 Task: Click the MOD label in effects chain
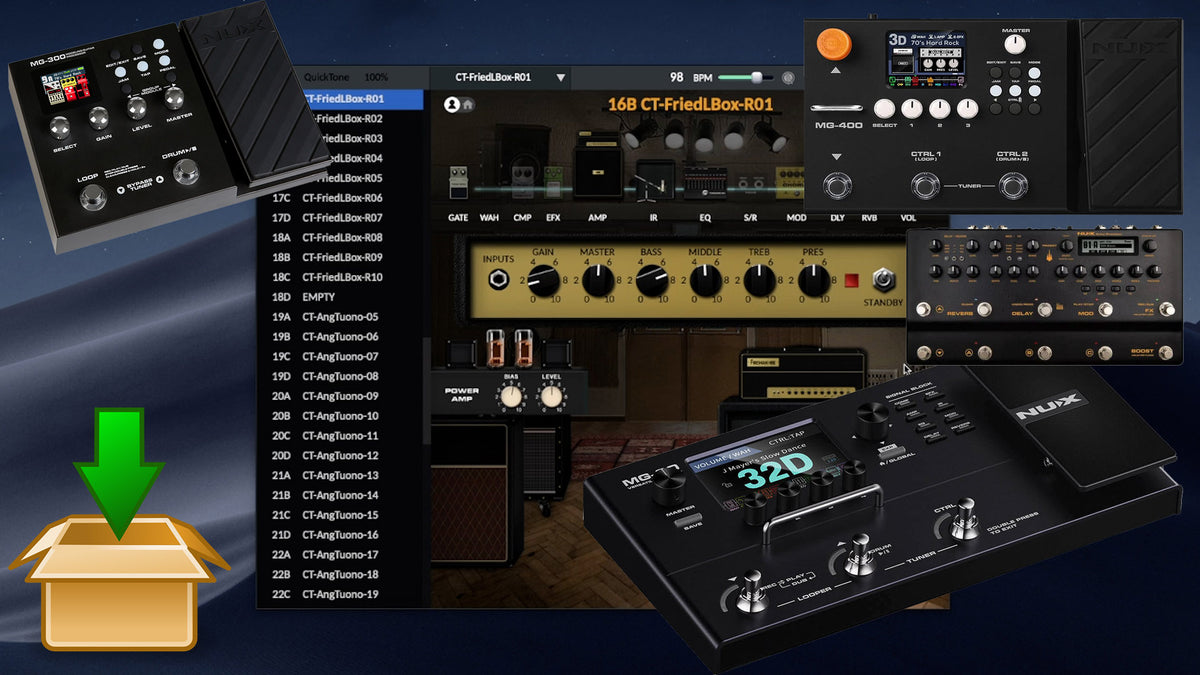pyautogui.click(x=796, y=216)
